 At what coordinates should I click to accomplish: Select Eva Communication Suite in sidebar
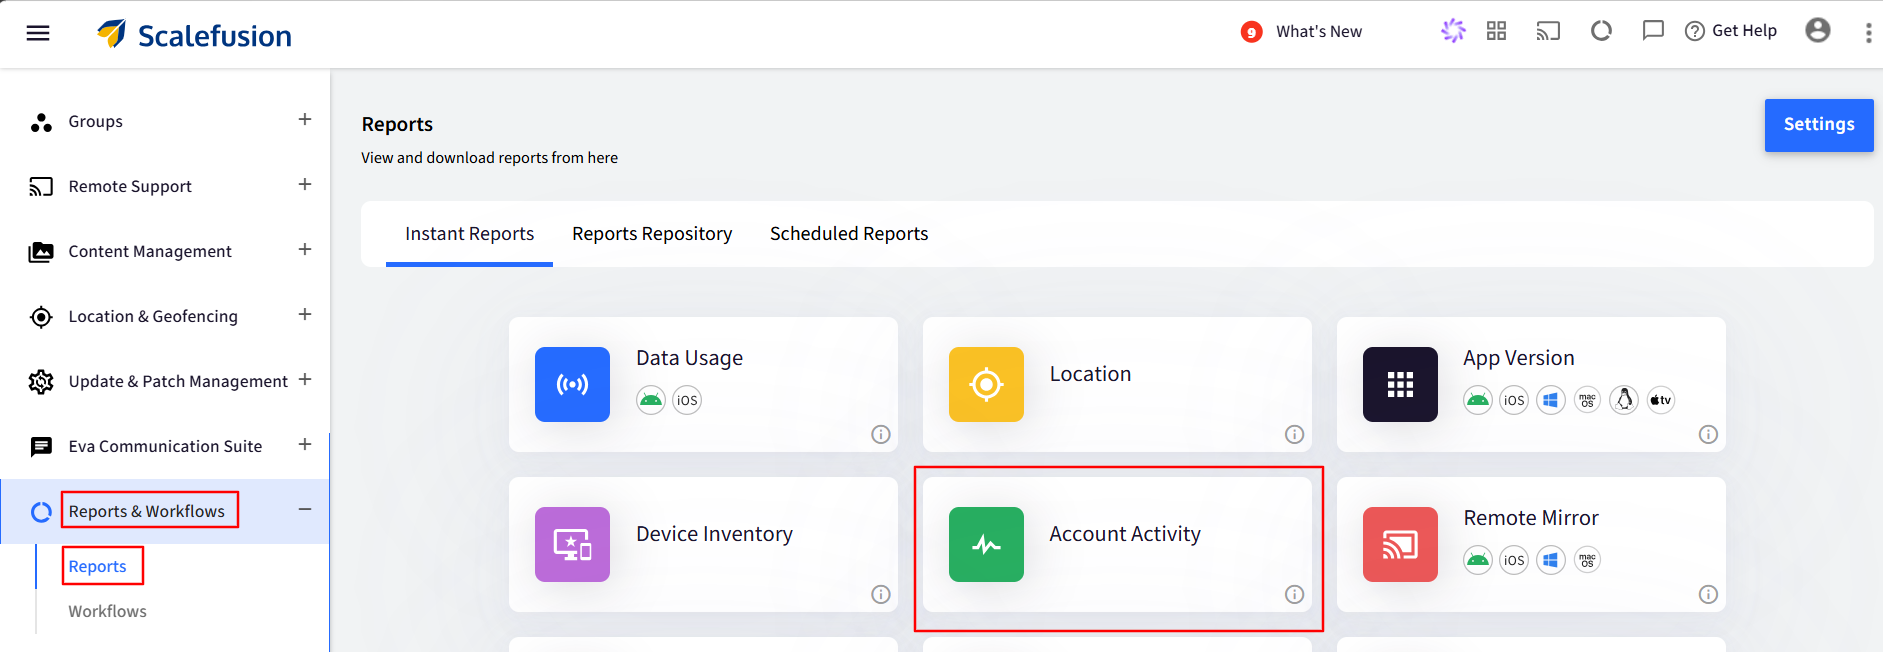click(165, 447)
